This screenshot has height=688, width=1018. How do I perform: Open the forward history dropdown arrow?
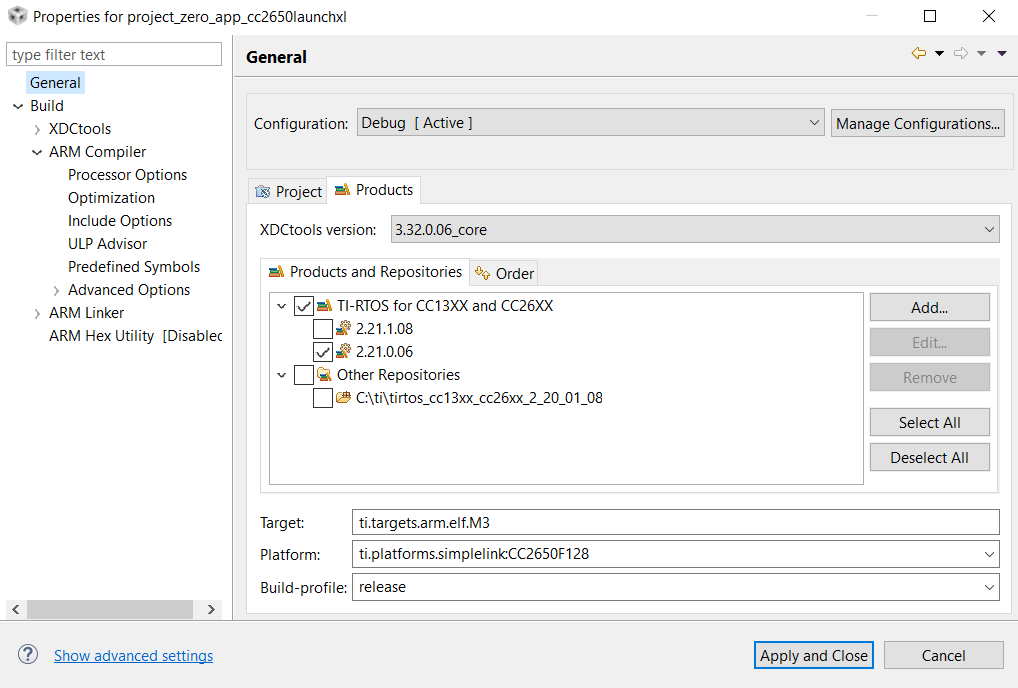coord(982,54)
